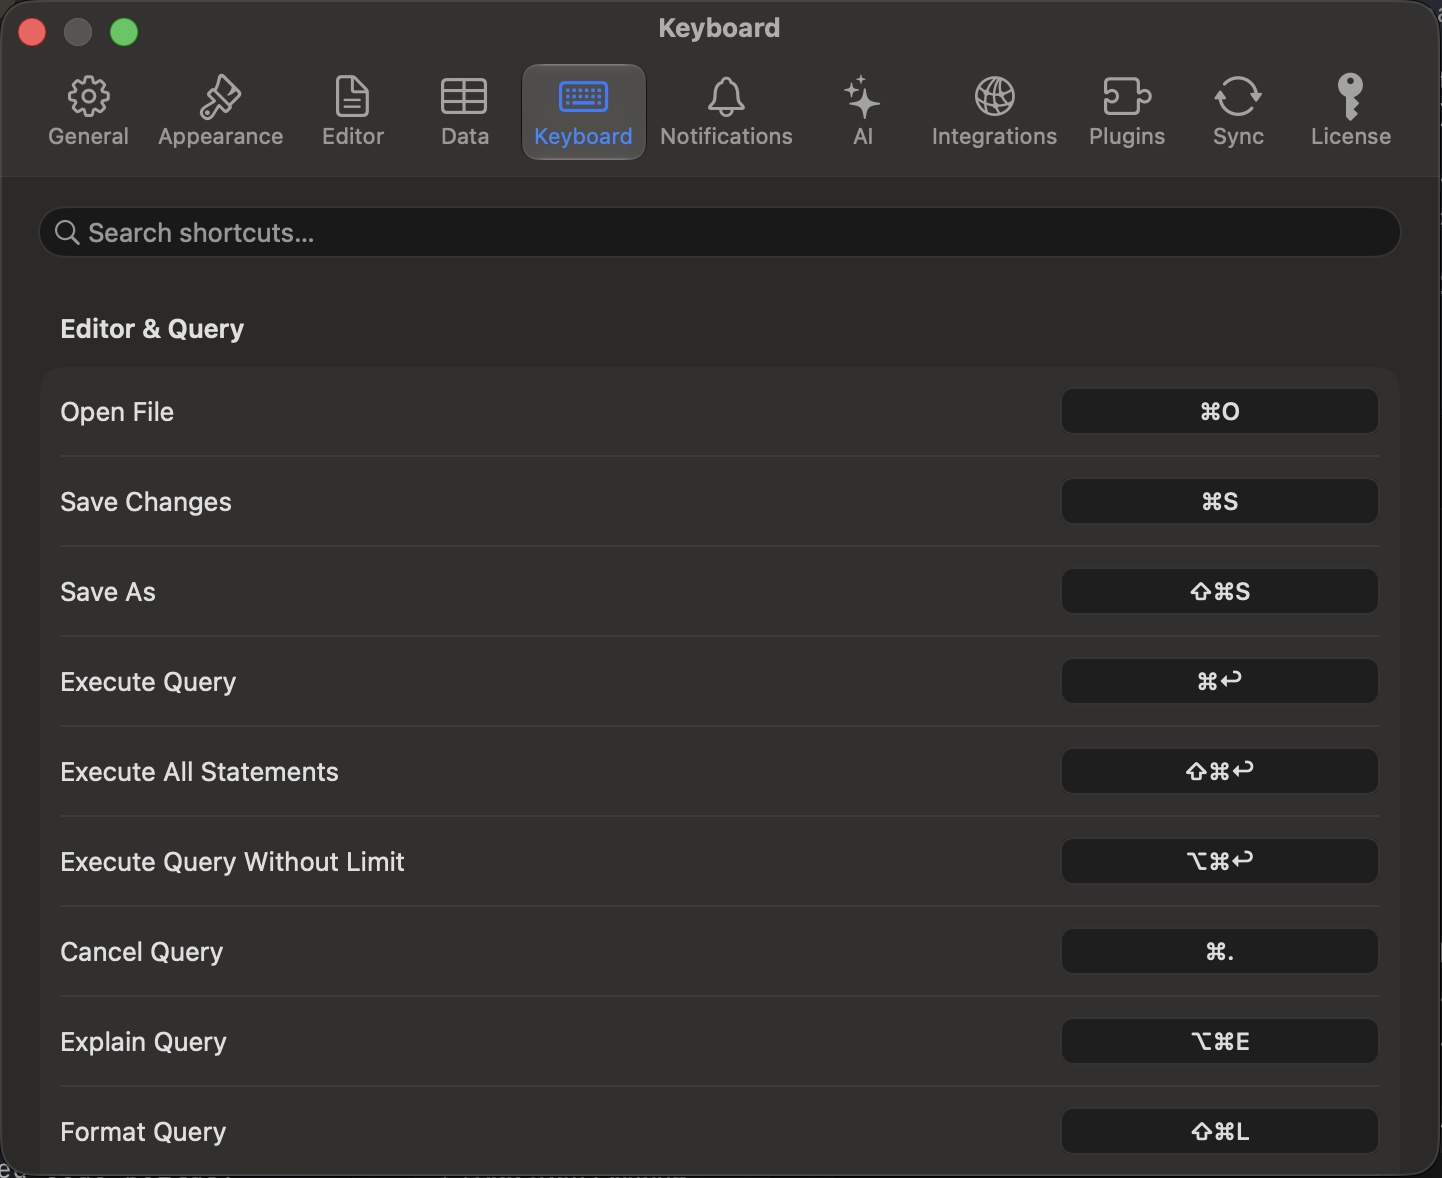Open the Notifications bell icon

(726, 97)
